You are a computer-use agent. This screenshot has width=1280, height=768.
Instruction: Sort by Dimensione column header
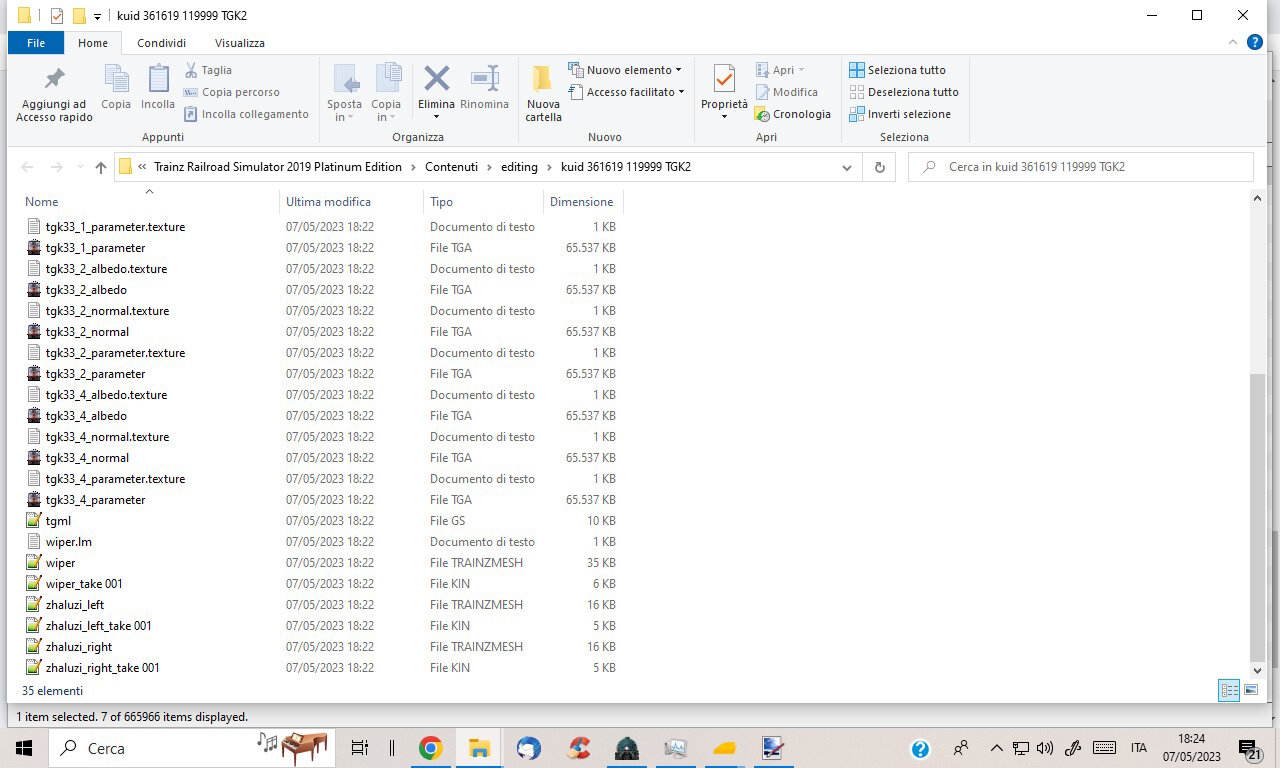pyautogui.click(x=580, y=202)
